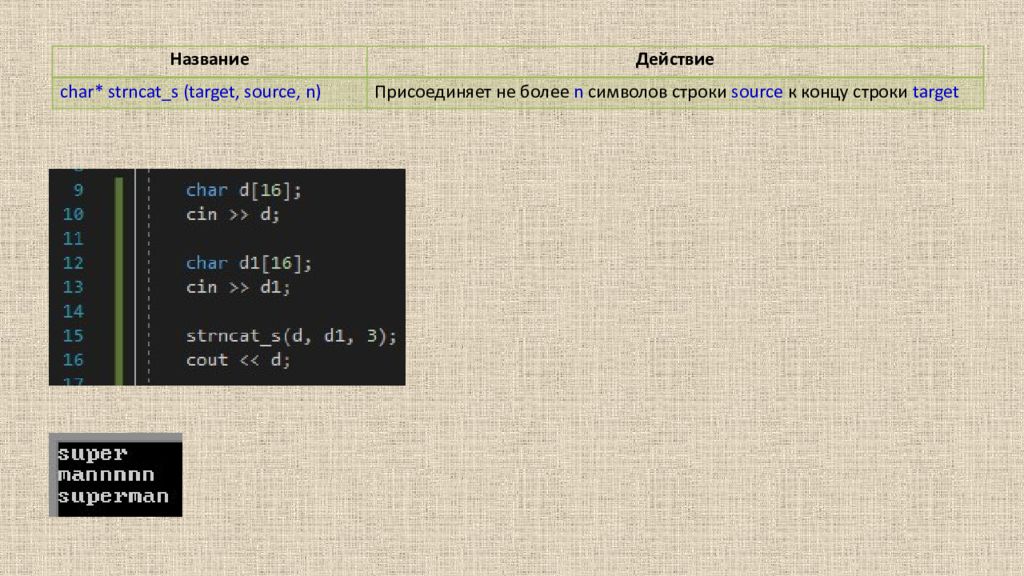The height and width of the screenshot is (576, 1024).
Task: Click line number 16 in the gutter
Action: [73, 360]
